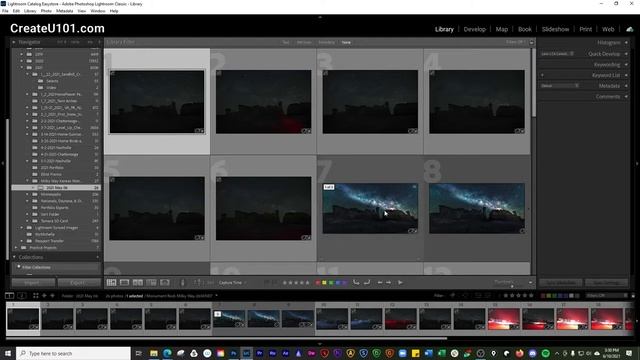Open the Metadata menu

(64, 11)
